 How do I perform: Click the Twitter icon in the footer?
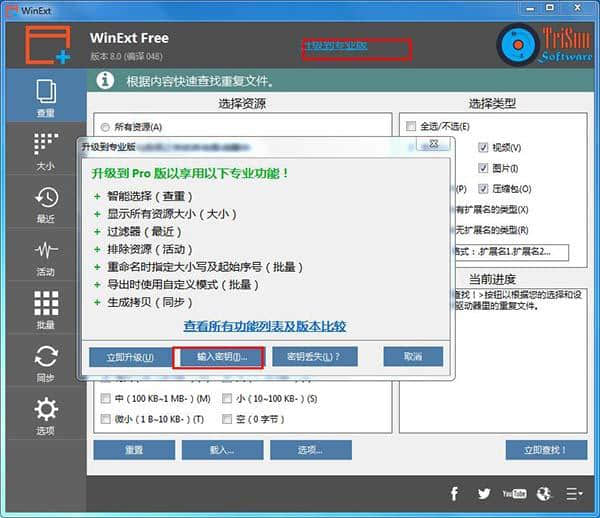click(x=484, y=493)
